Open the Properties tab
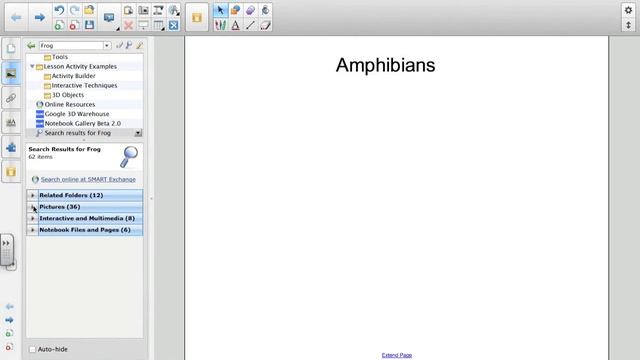The image size is (640, 360). [11, 122]
